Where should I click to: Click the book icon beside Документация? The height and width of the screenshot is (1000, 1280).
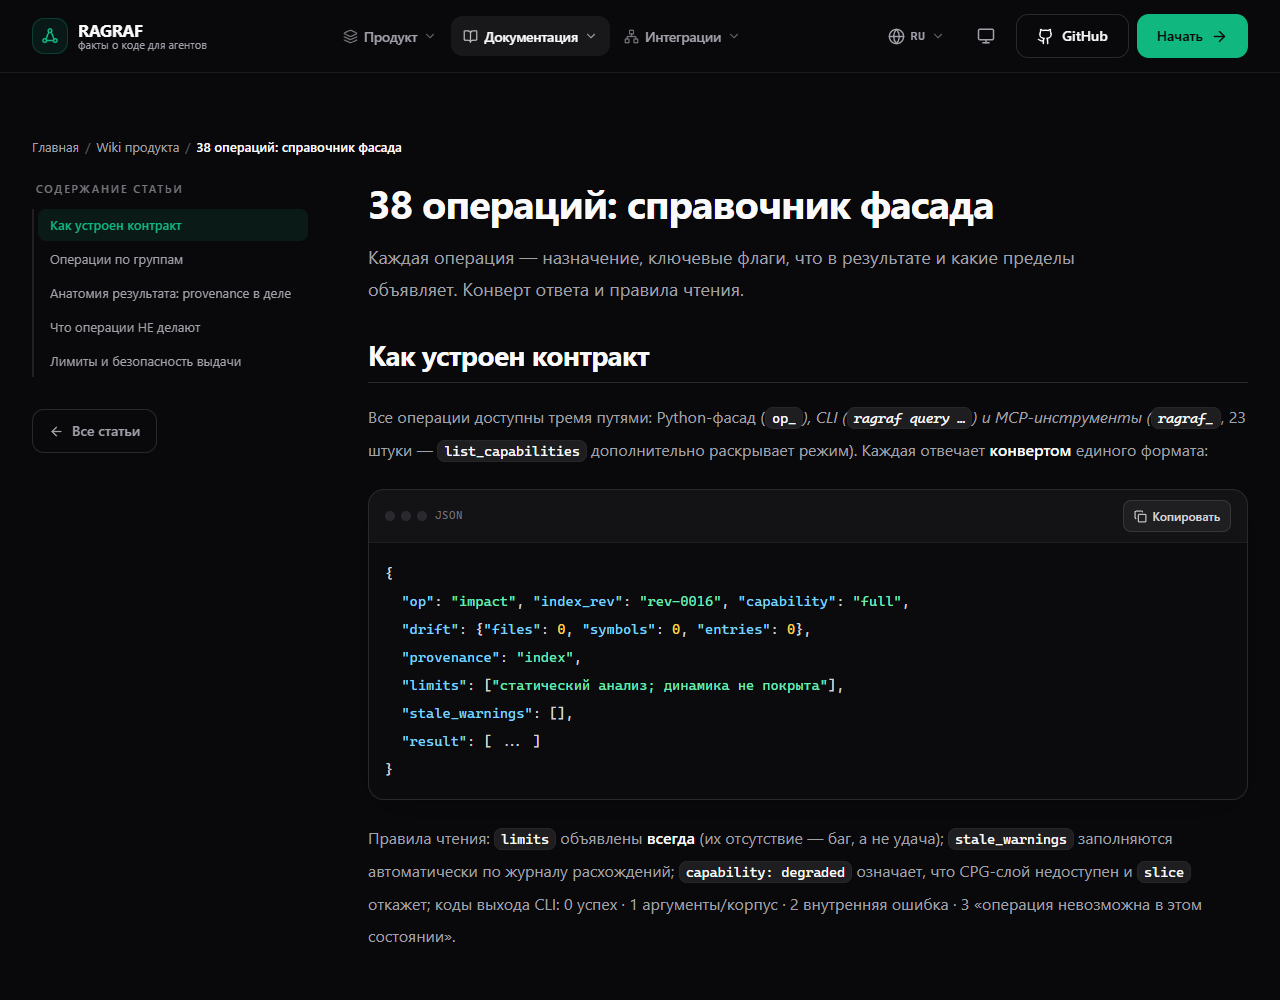pyautogui.click(x=470, y=36)
